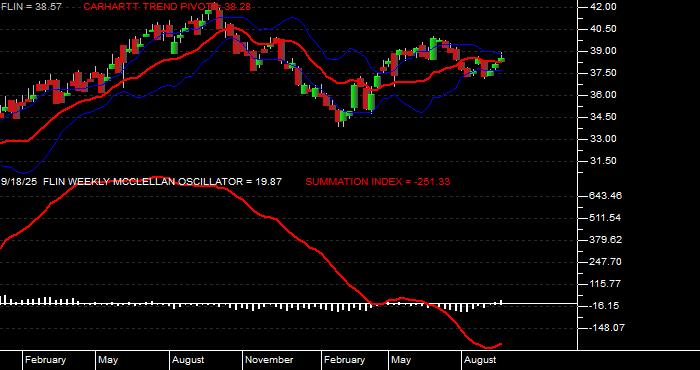Click the first August label on time axis

pyautogui.click(x=188, y=360)
